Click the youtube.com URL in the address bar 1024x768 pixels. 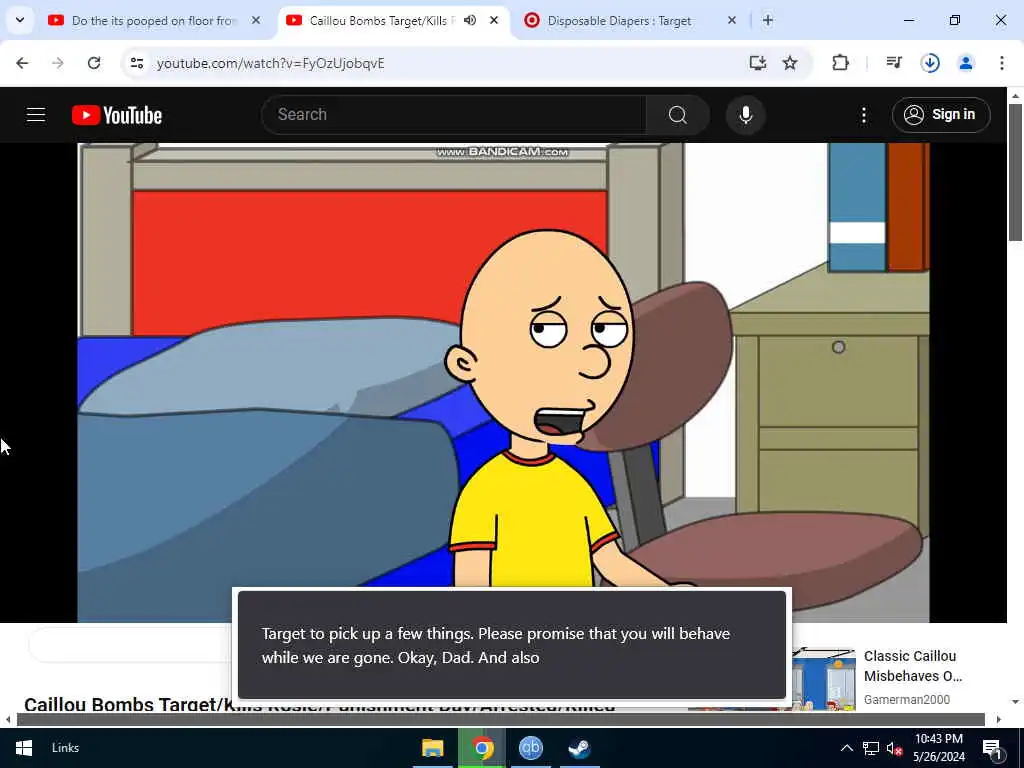pyautogui.click(x=270, y=63)
